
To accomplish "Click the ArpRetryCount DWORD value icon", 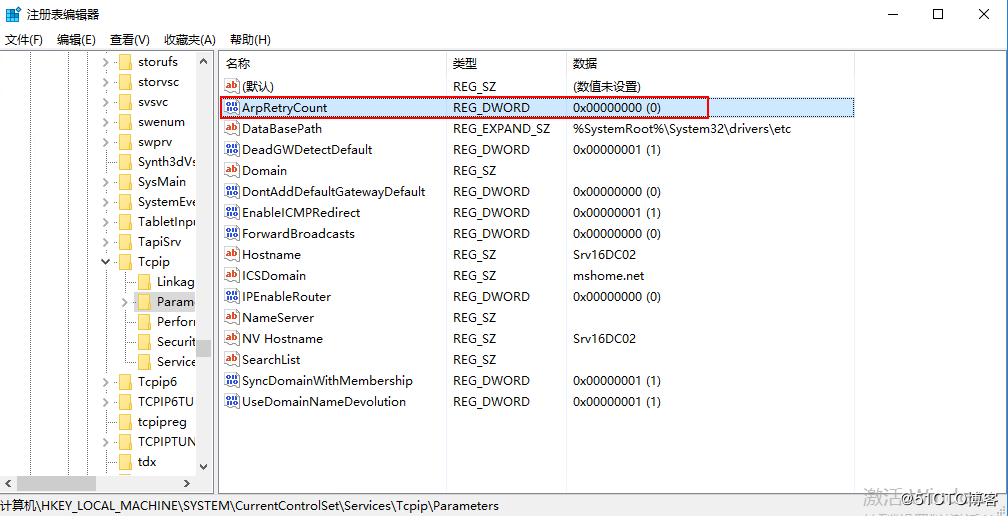I will [231, 108].
